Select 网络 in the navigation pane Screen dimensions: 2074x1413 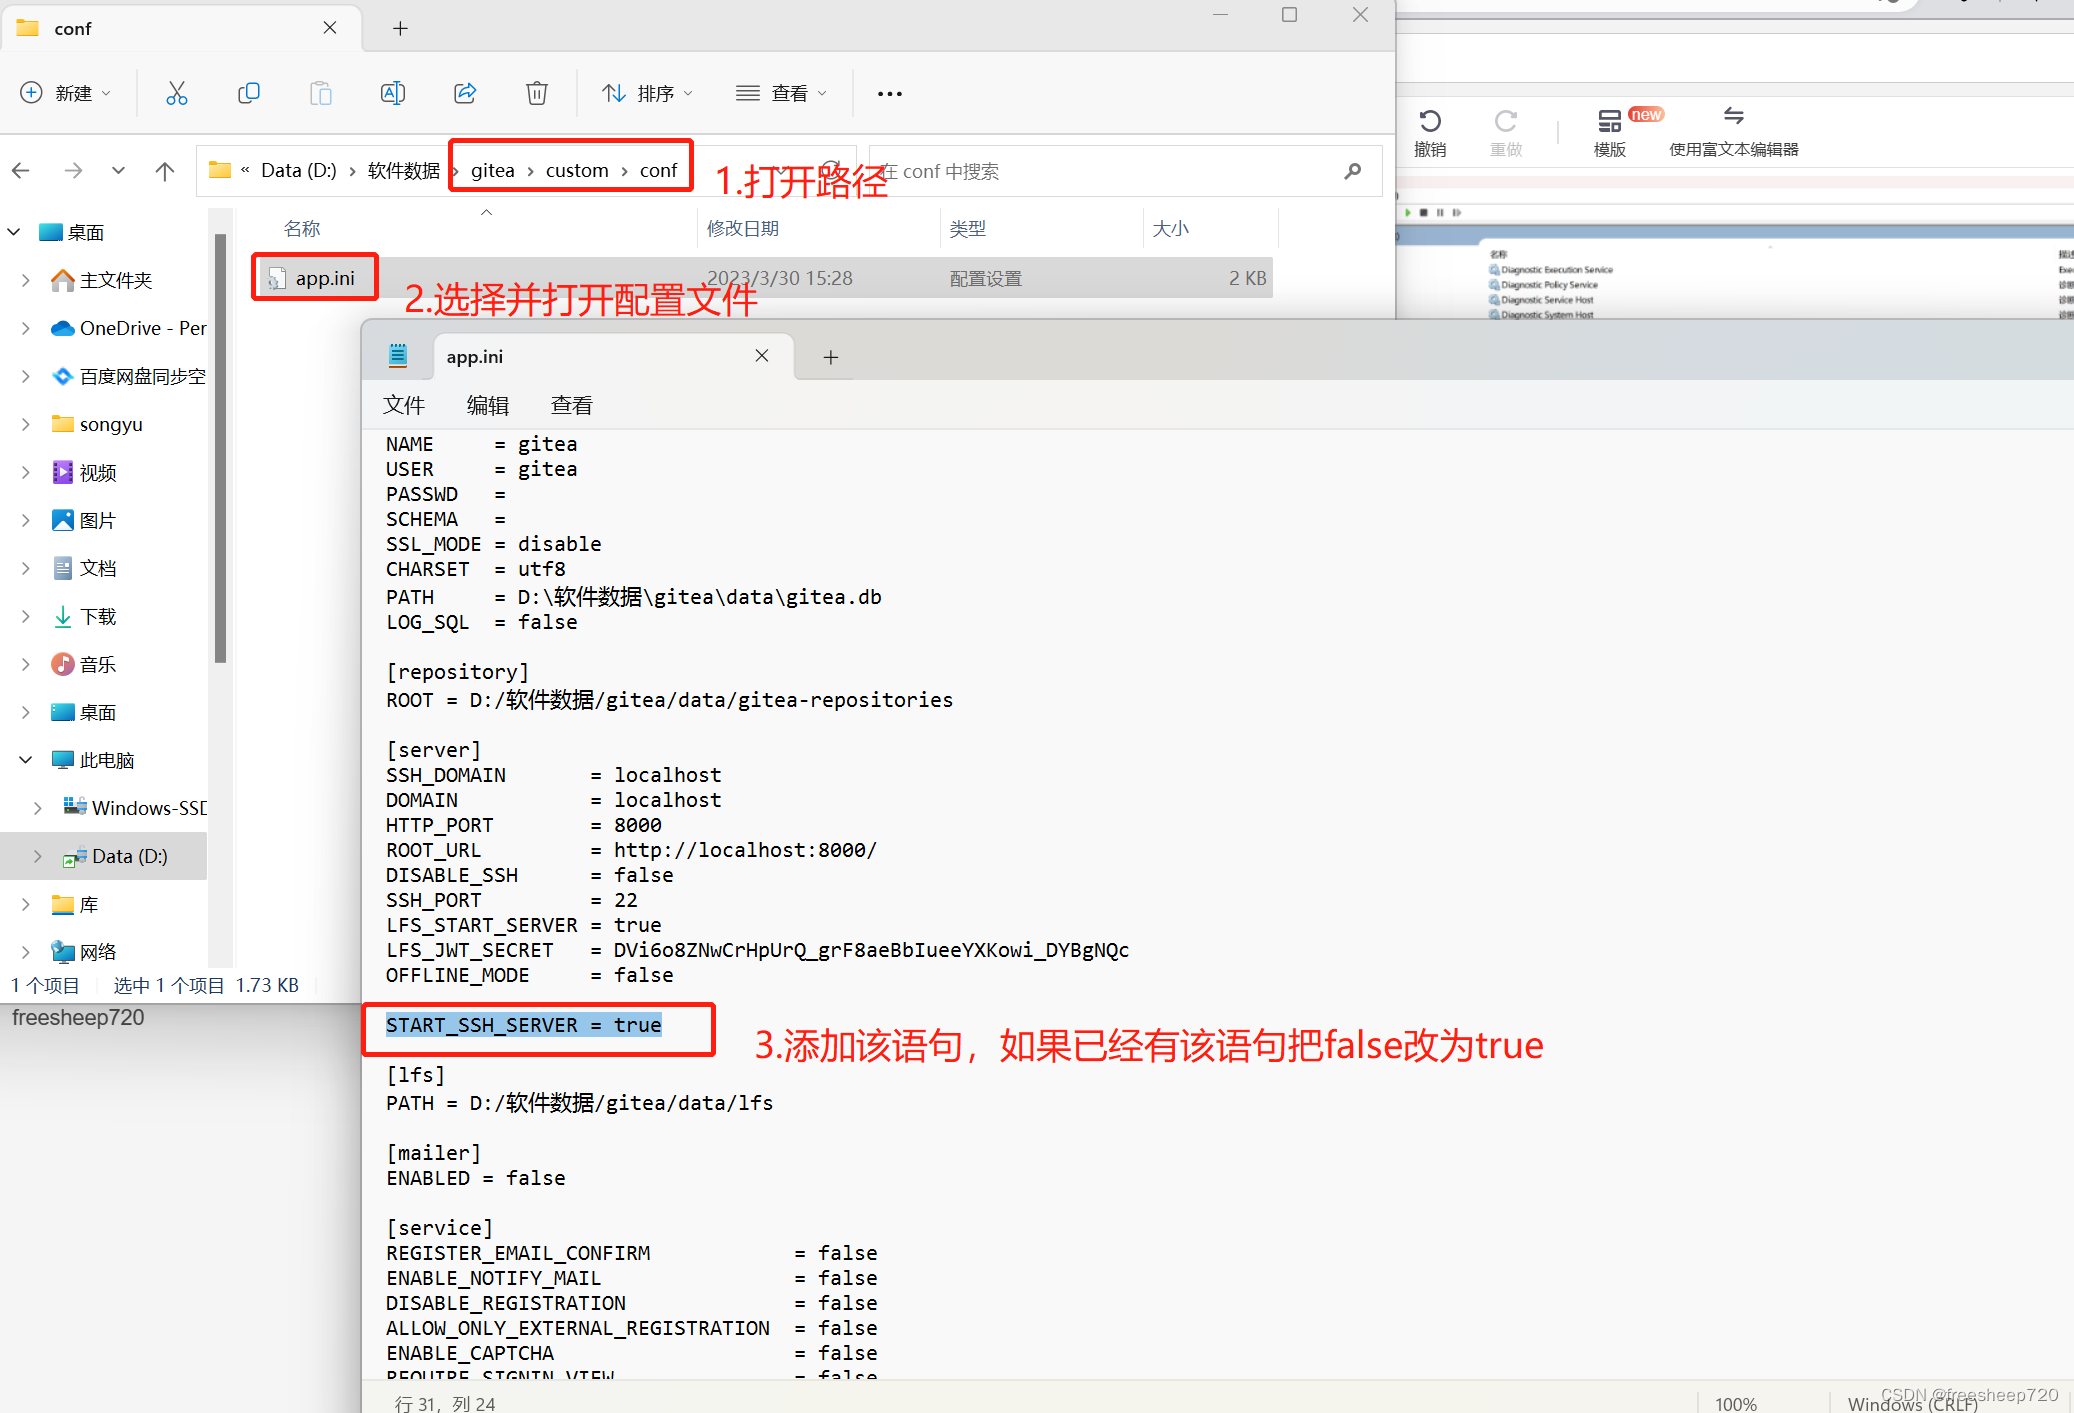(x=98, y=952)
